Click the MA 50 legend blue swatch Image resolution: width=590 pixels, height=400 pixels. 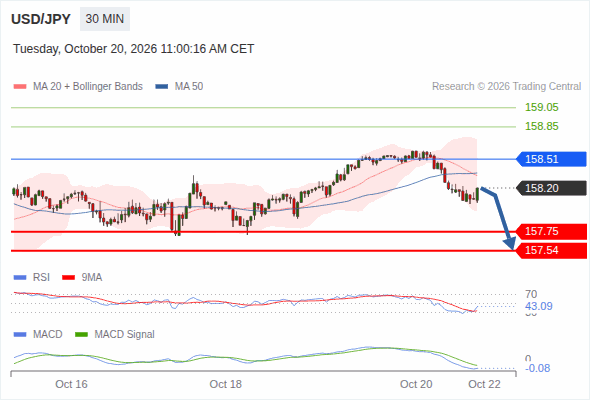(162, 87)
